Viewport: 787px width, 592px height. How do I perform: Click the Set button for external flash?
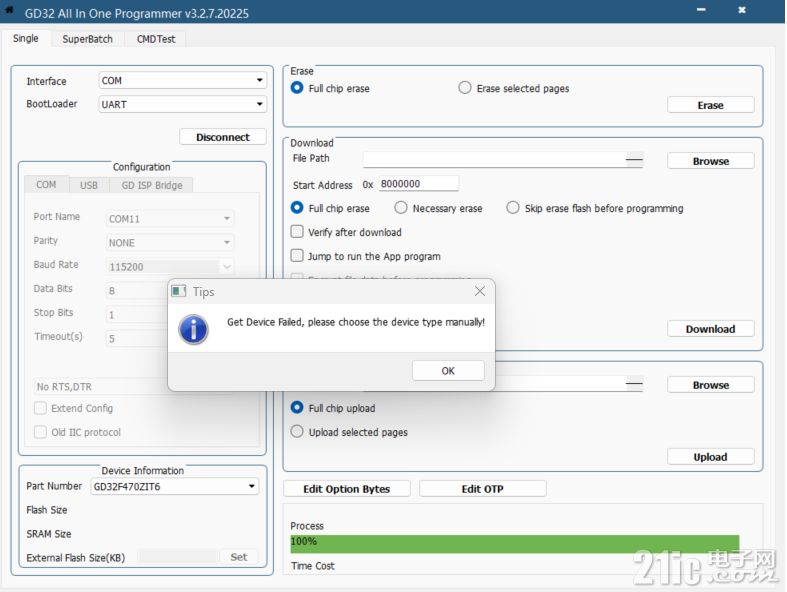tap(239, 556)
